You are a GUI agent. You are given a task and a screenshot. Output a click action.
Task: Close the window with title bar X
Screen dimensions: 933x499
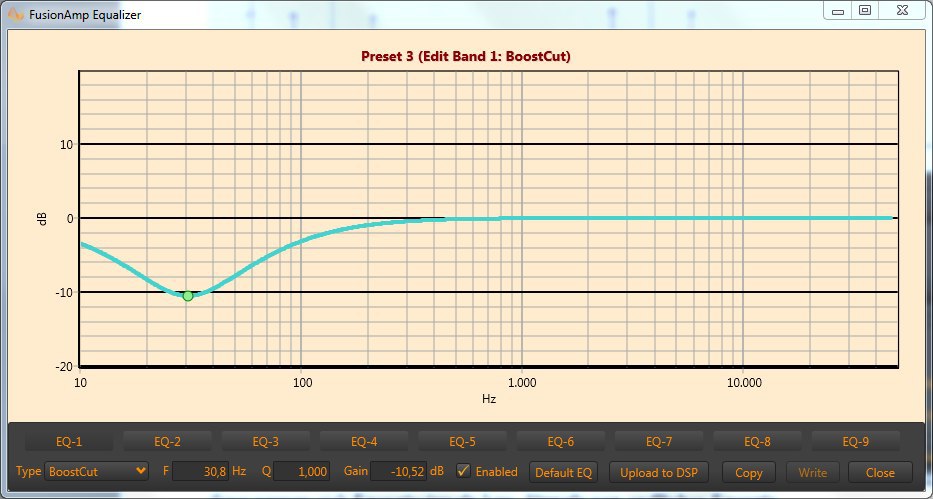pos(903,11)
